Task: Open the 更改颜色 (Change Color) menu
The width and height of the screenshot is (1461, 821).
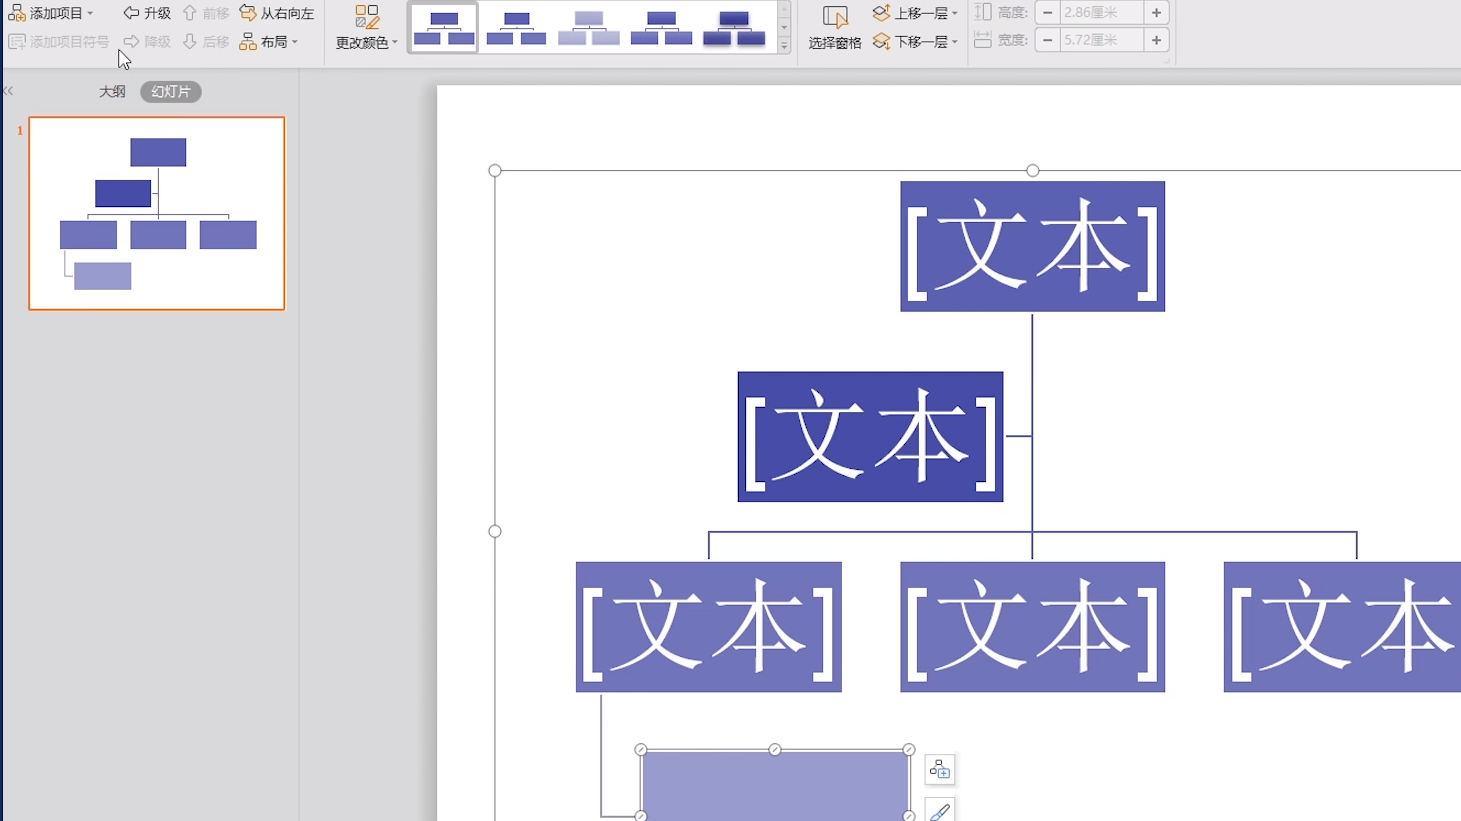Action: pyautogui.click(x=366, y=28)
